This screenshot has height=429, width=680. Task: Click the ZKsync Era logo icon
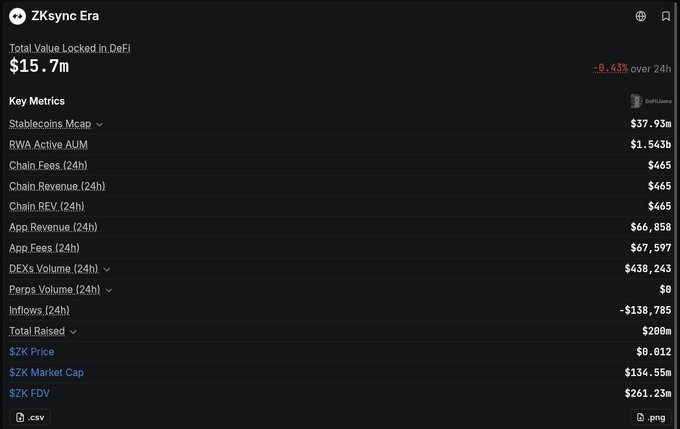point(17,16)
